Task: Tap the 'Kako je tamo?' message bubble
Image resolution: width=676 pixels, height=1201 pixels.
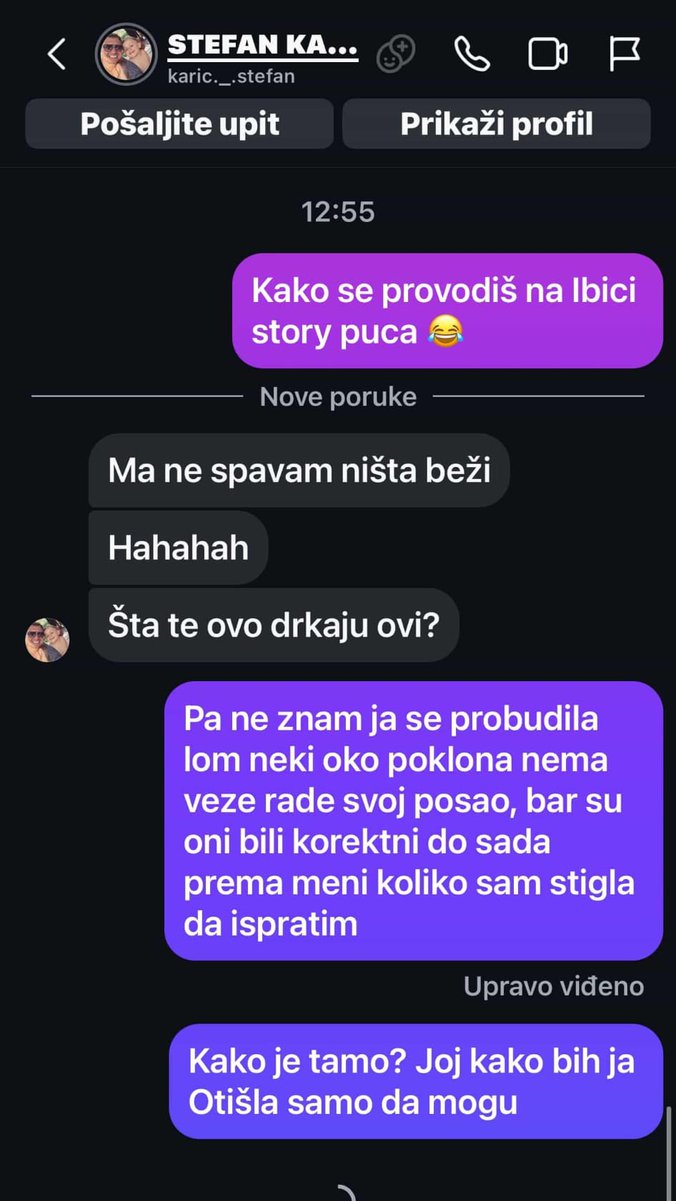Action: coord(416,1081)
